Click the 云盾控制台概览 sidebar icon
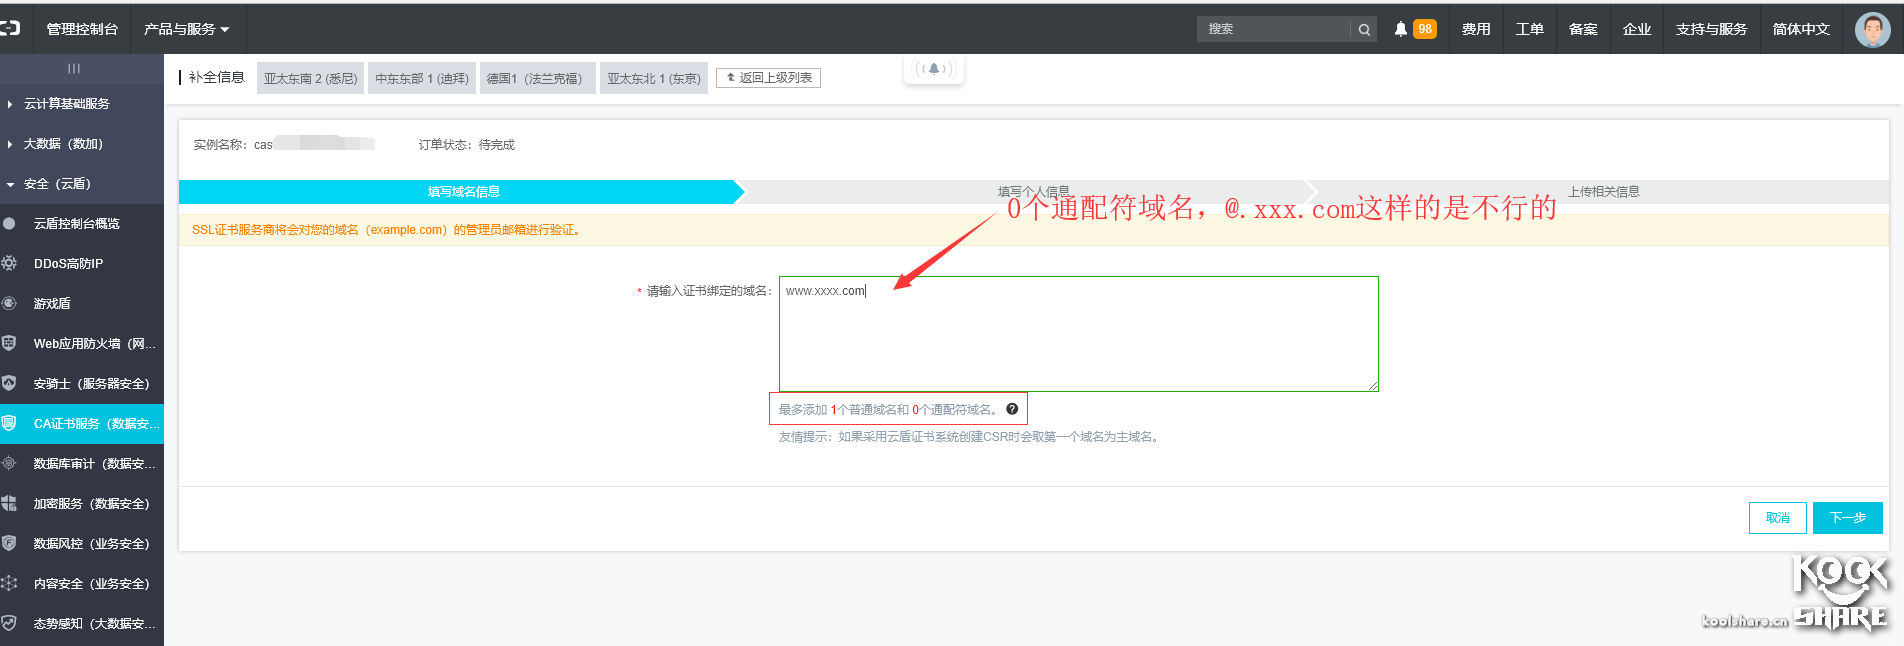This screenshot has width=1904, height=646. pos(9,223)
